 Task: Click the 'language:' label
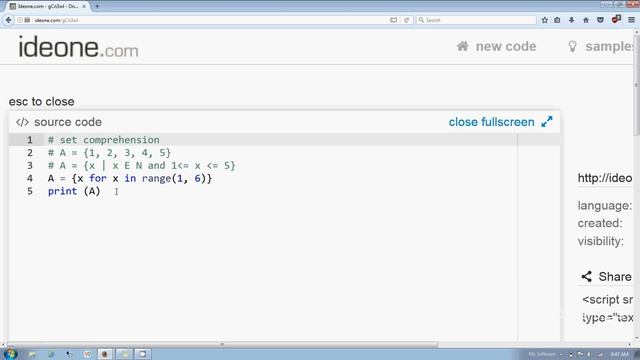[604, 206]
